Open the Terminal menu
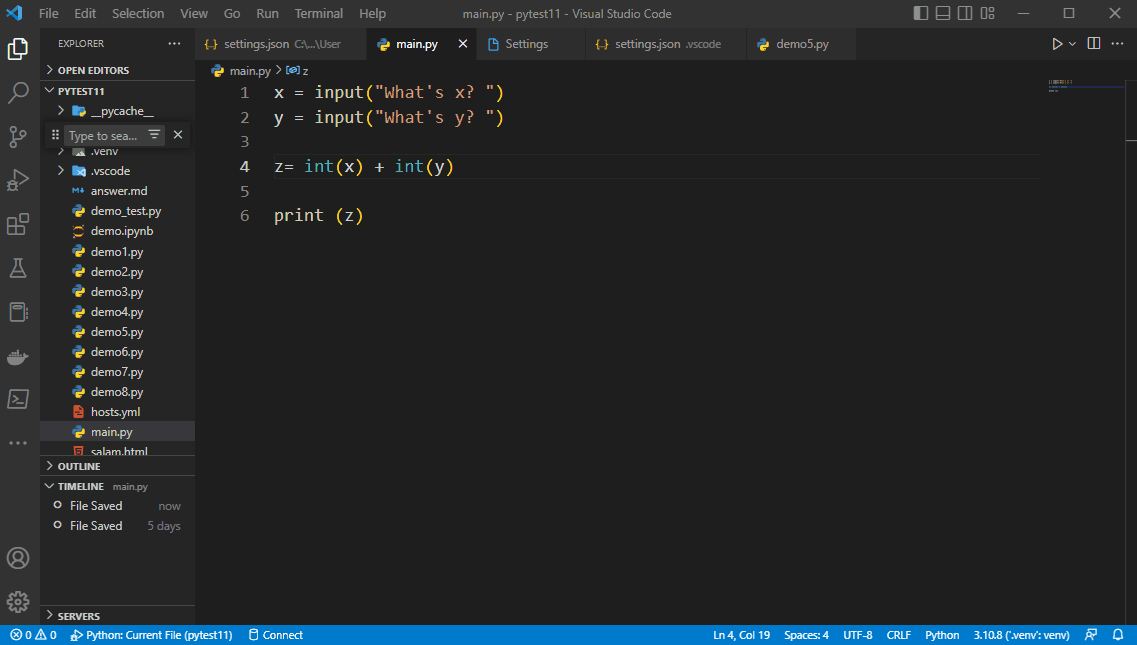The image size is (1137, 645). coord(318,13)
